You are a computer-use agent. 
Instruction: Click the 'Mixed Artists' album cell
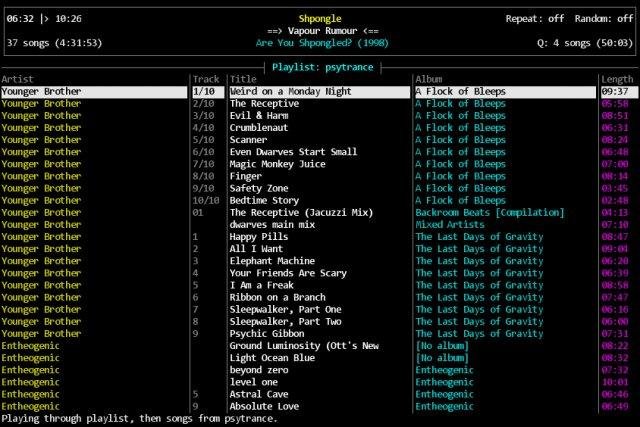coord(450,225)
